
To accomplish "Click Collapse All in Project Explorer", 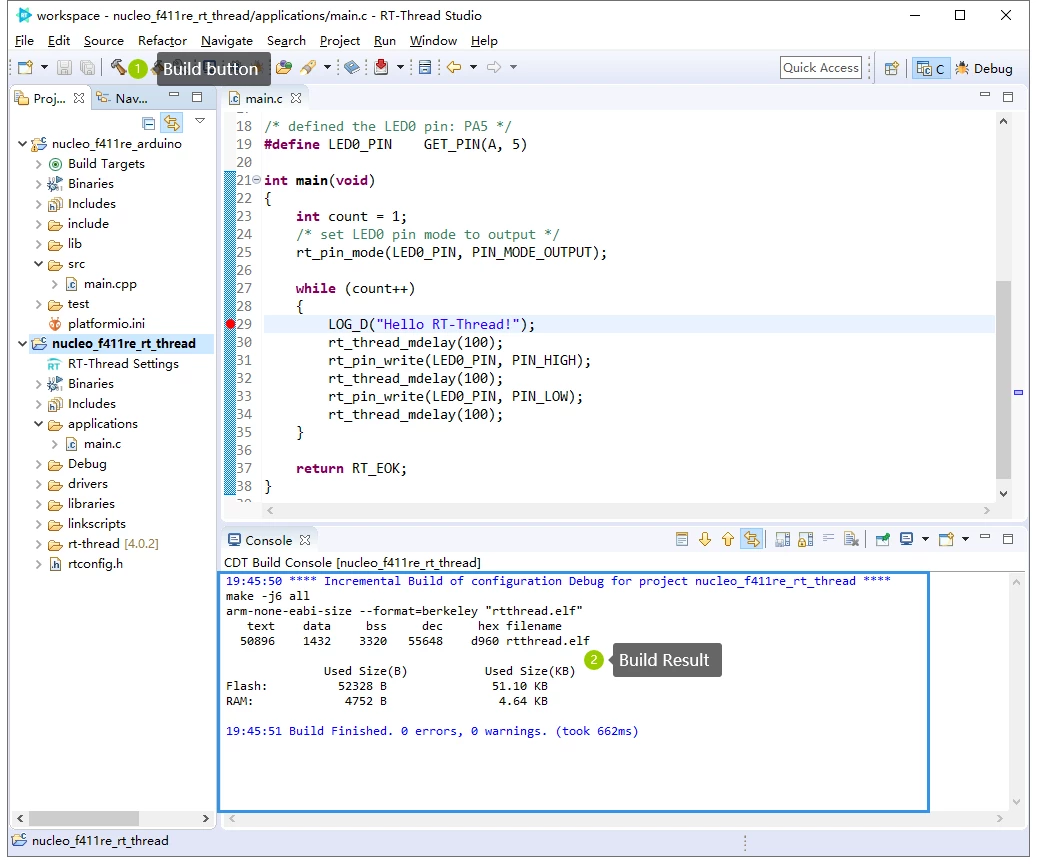I will [x=149, y=124].
